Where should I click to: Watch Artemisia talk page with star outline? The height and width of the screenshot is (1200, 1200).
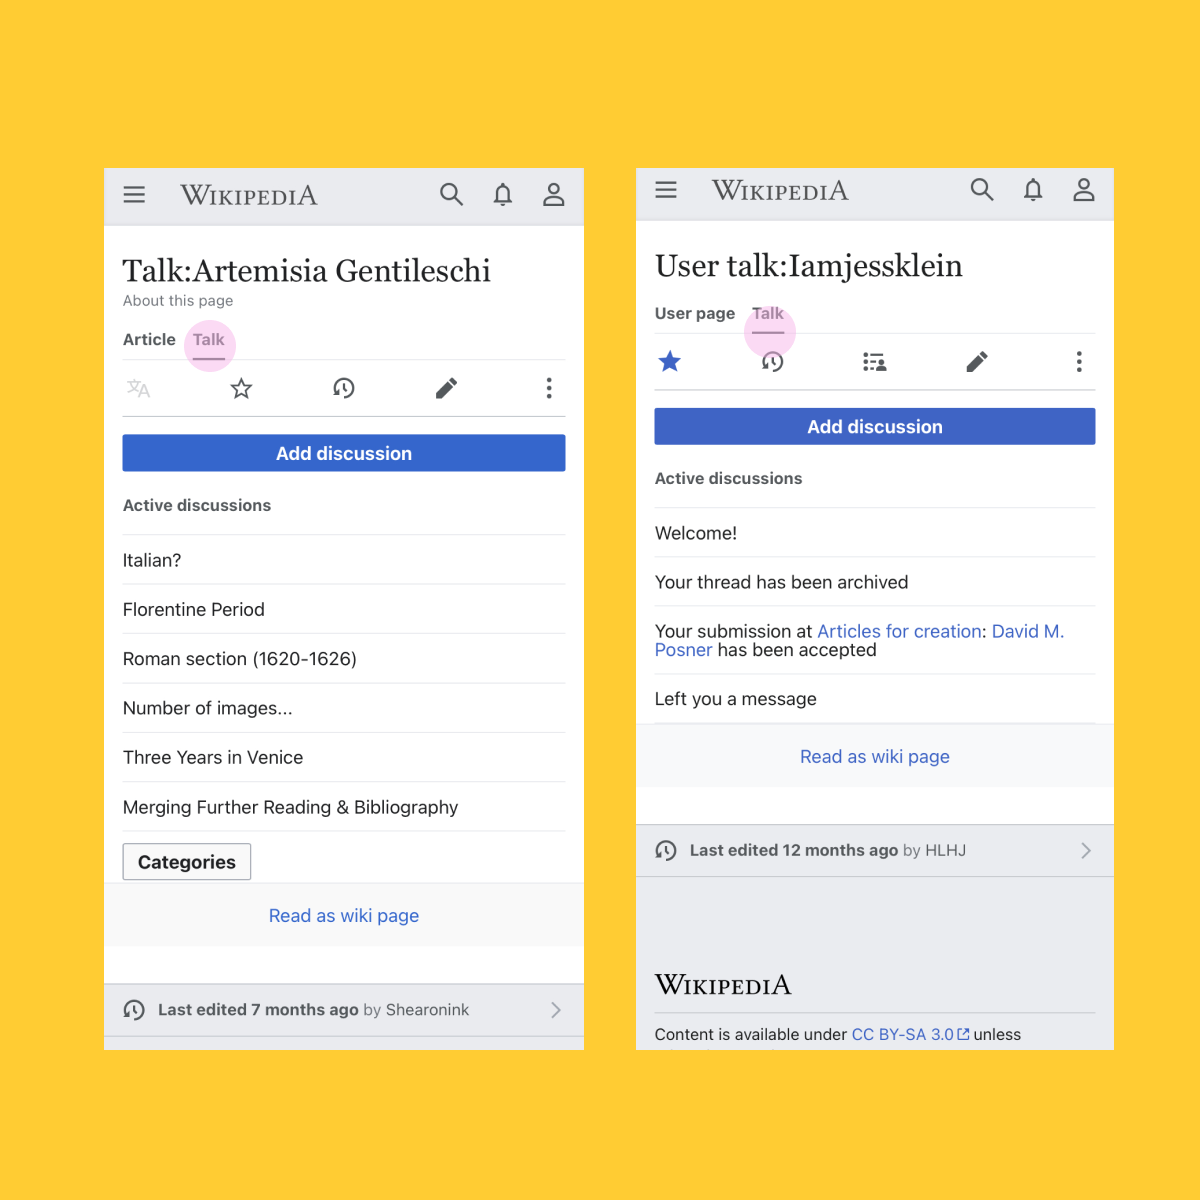point(241,388)
